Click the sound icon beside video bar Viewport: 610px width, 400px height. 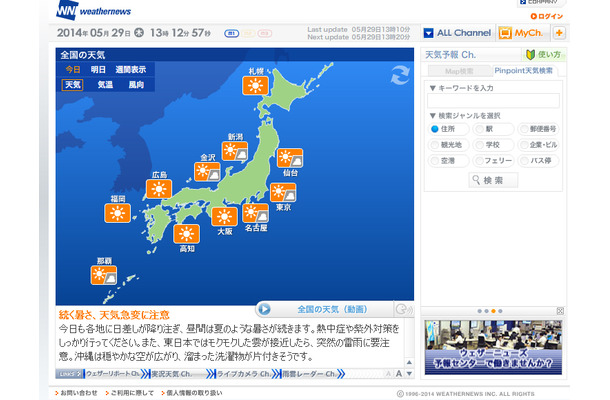[403, 309]
